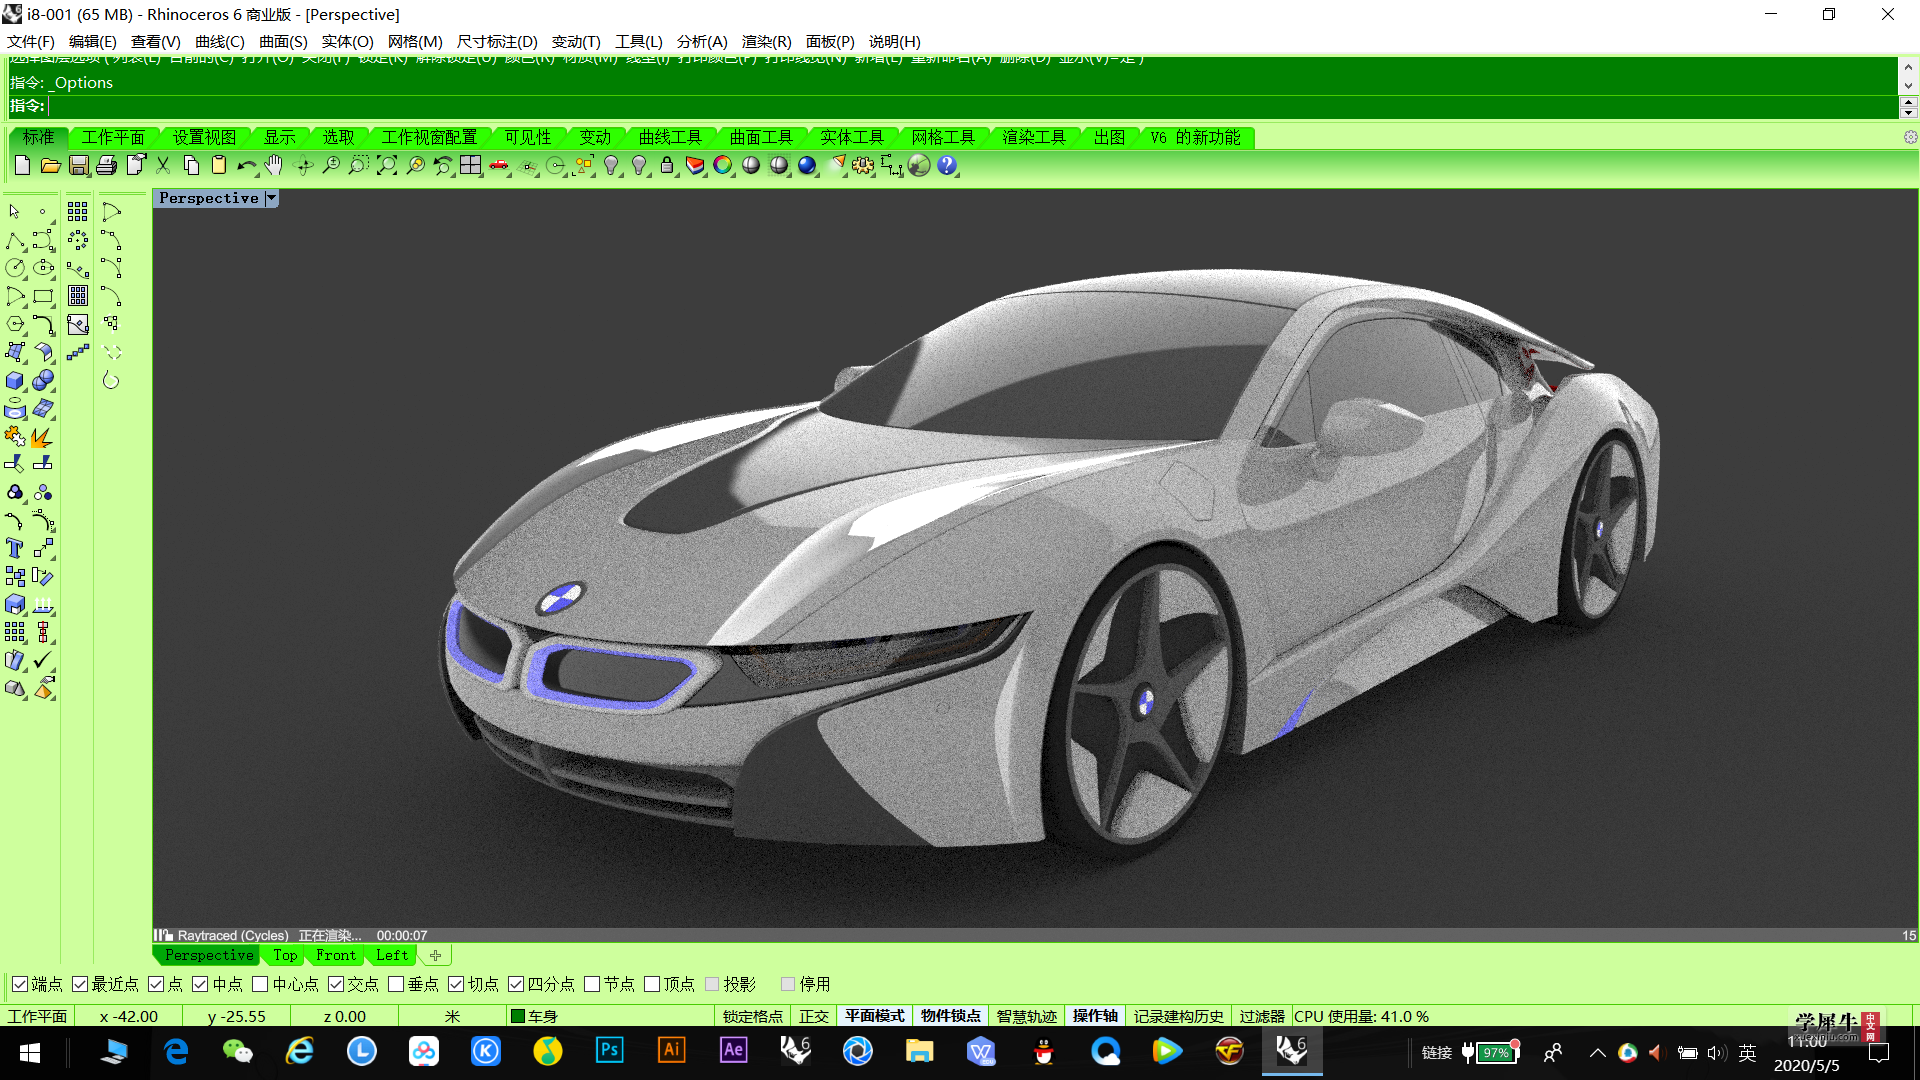
Task: Select the Circle tool
Action: pyautogui.click(x=15, y=268)
